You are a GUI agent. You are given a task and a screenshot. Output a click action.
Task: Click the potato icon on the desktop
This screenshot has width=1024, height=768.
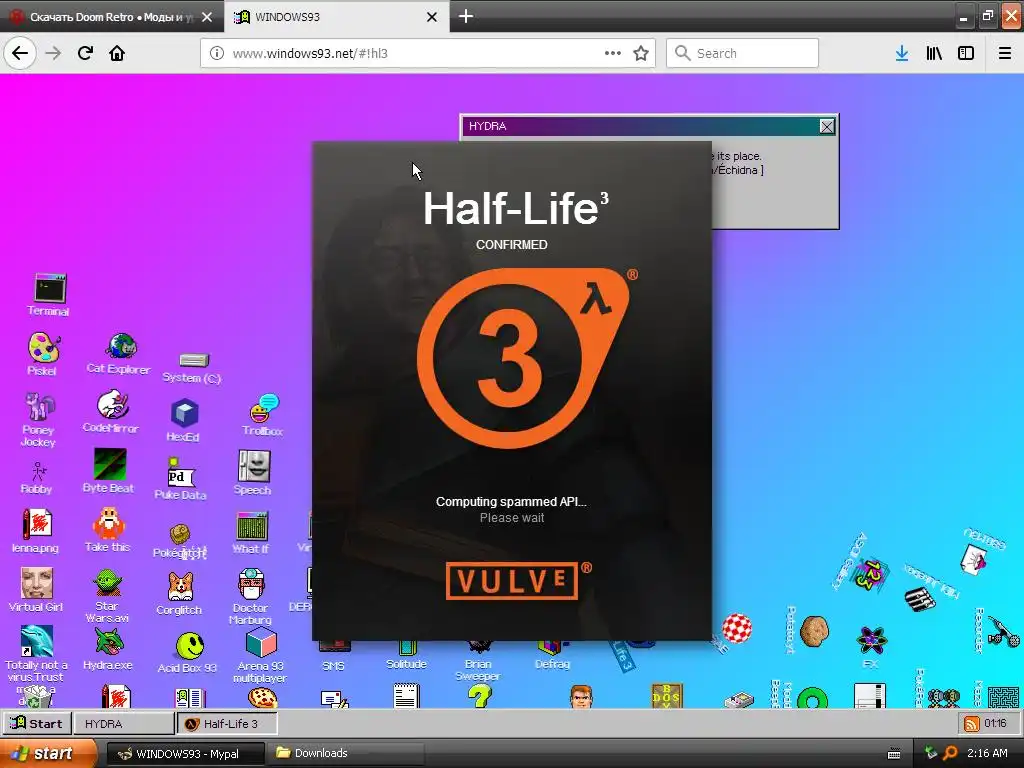[x=814, y=632]
